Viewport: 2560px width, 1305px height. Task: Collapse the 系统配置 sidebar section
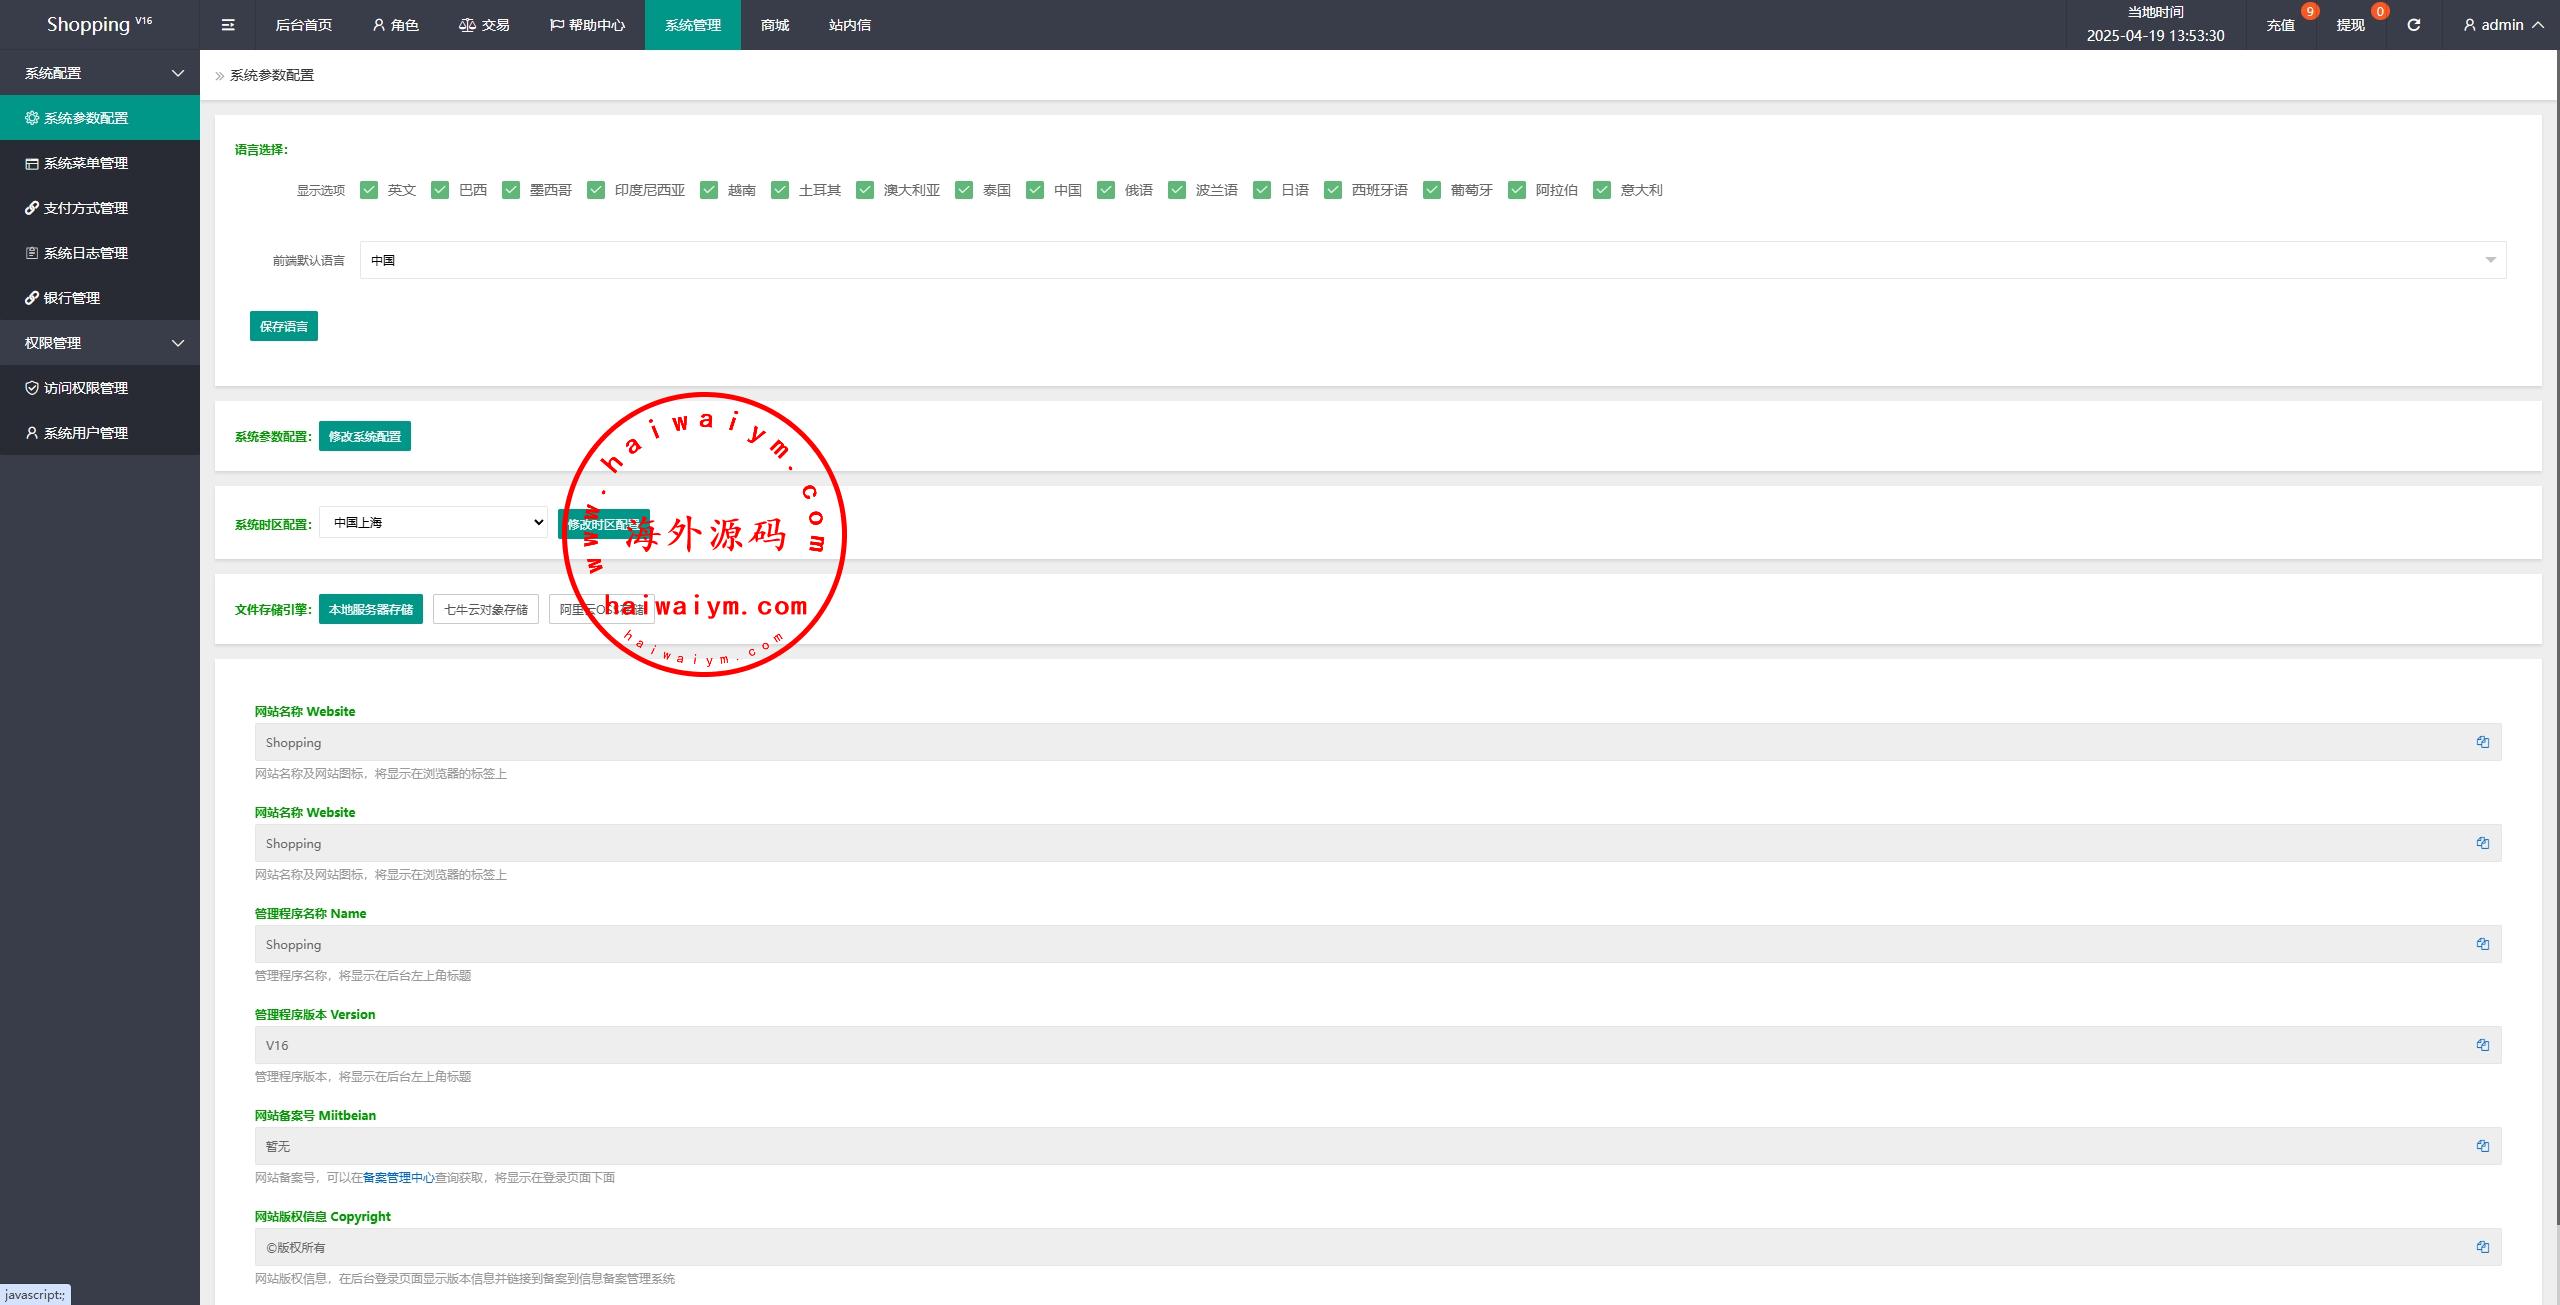(x=100, y=73)
